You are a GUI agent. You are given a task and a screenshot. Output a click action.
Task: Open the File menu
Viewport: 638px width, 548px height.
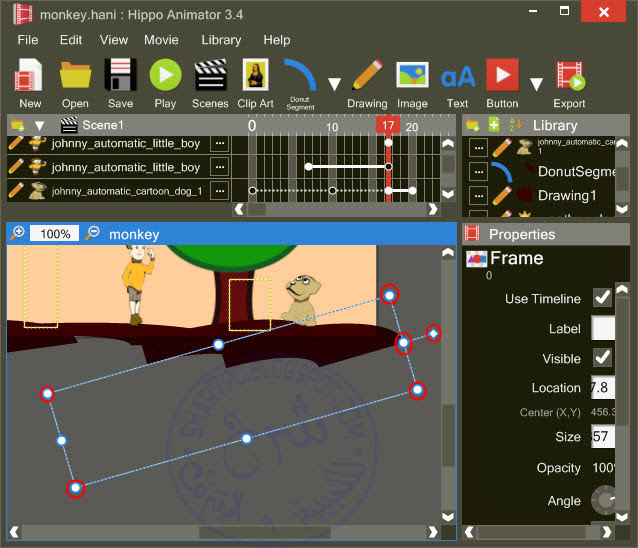pyautogui.click(x=28, y=40)
